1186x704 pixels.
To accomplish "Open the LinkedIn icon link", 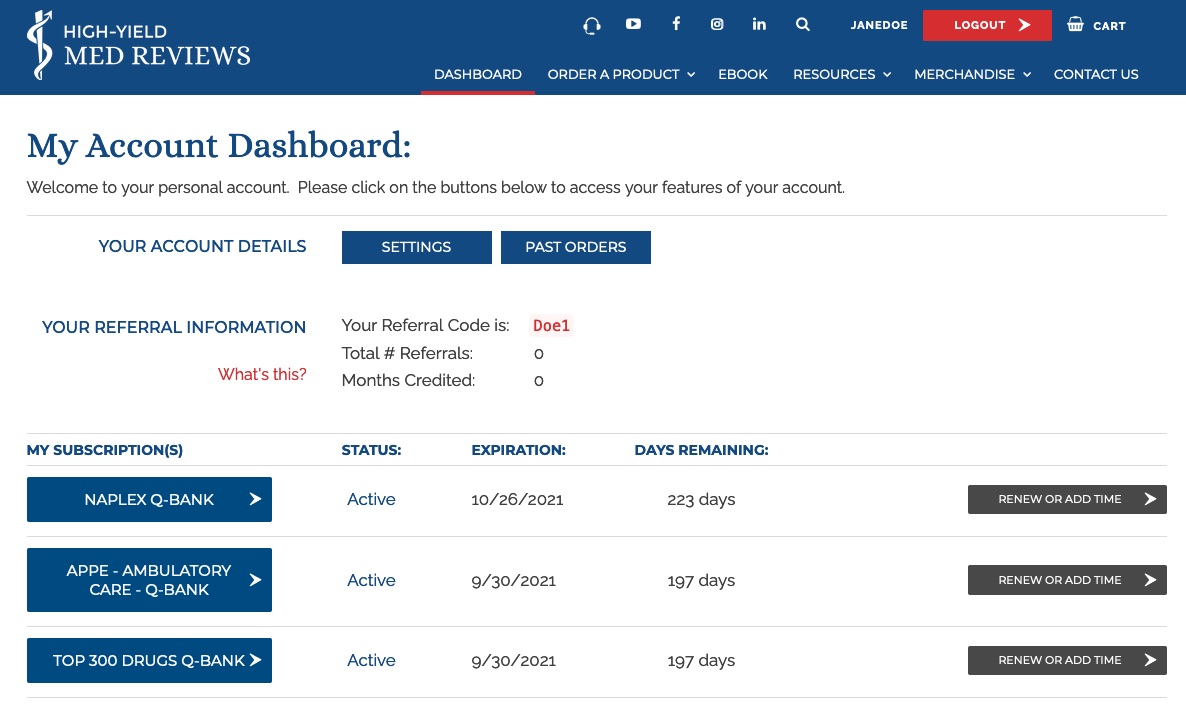I will pos(759,24).
